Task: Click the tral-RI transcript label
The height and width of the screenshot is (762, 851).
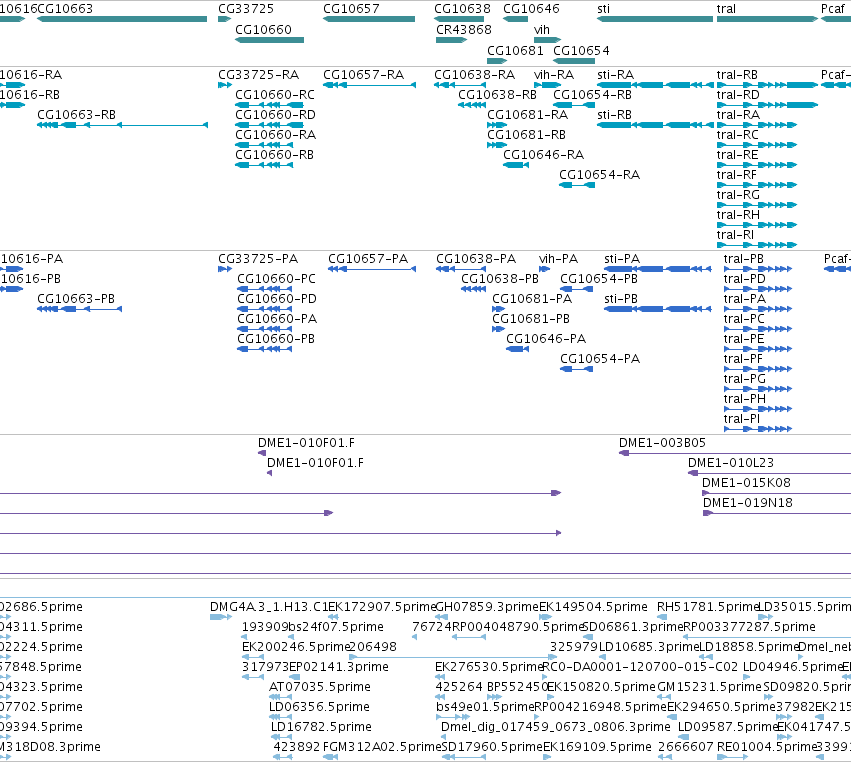Action: pos(735,235)
